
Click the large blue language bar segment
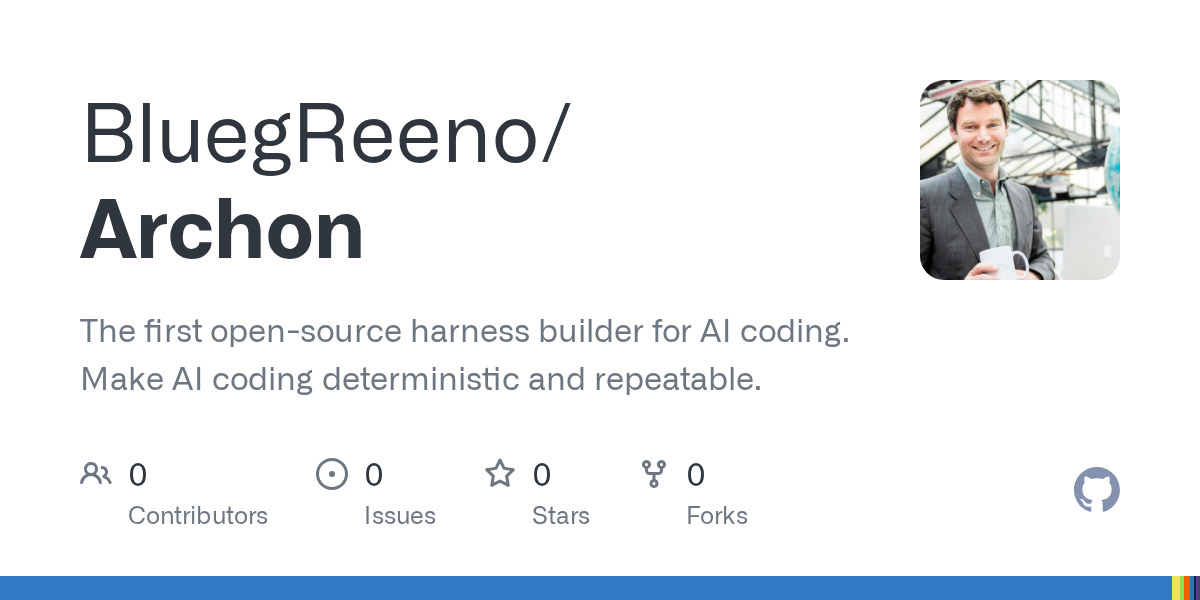point(586,588)
